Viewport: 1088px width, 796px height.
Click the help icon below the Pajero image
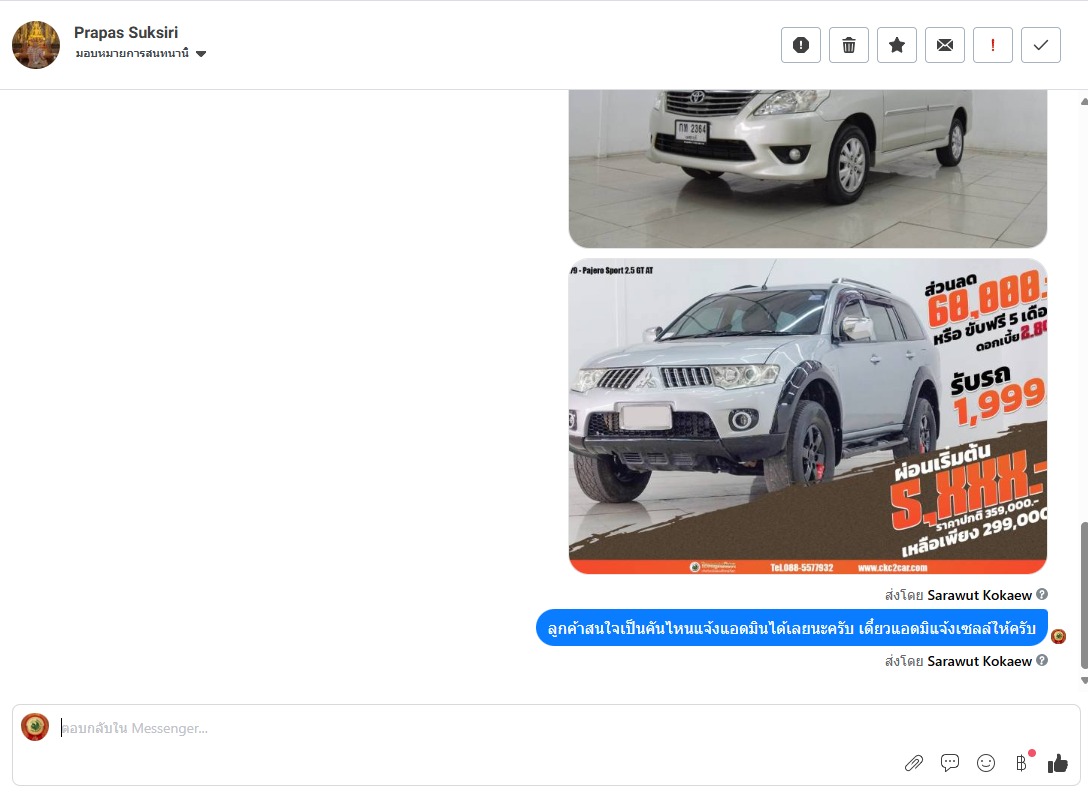click(x=1042, y=594)
